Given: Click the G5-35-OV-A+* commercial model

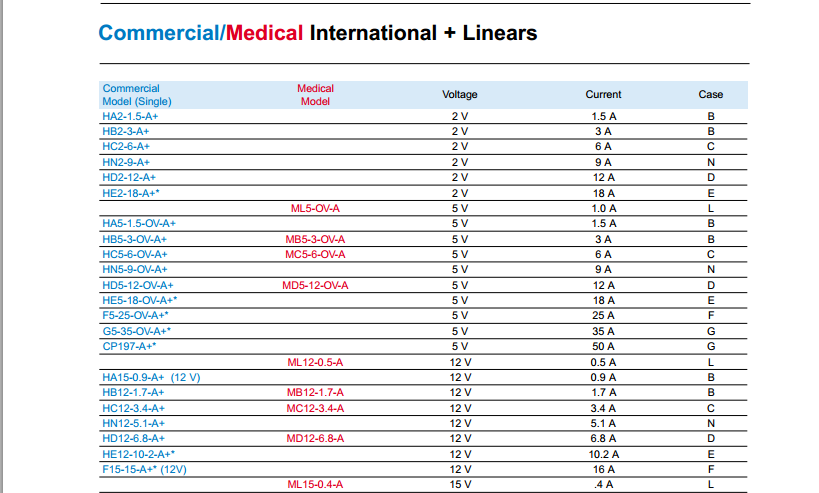Looking at the screenshot, I should [x=137, y=331].
